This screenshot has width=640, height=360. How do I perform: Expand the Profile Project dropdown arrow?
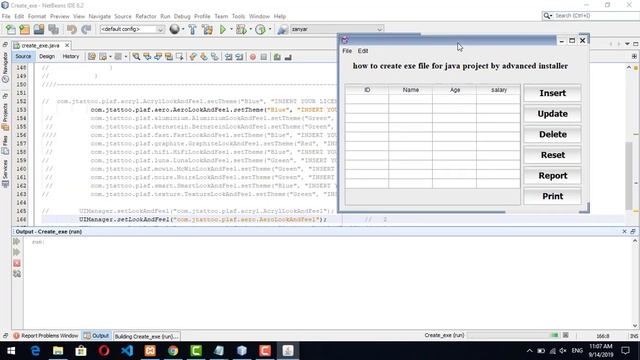[x=270, y=29]
